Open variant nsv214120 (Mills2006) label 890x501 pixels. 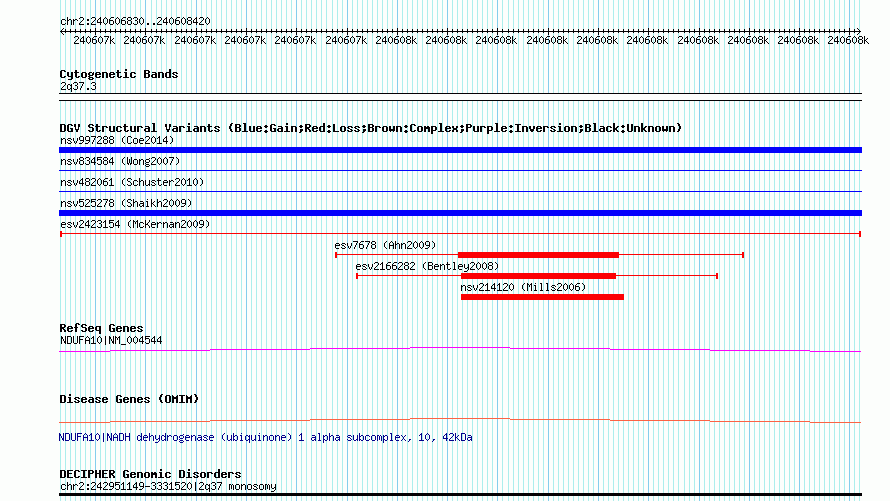point(523,287)
